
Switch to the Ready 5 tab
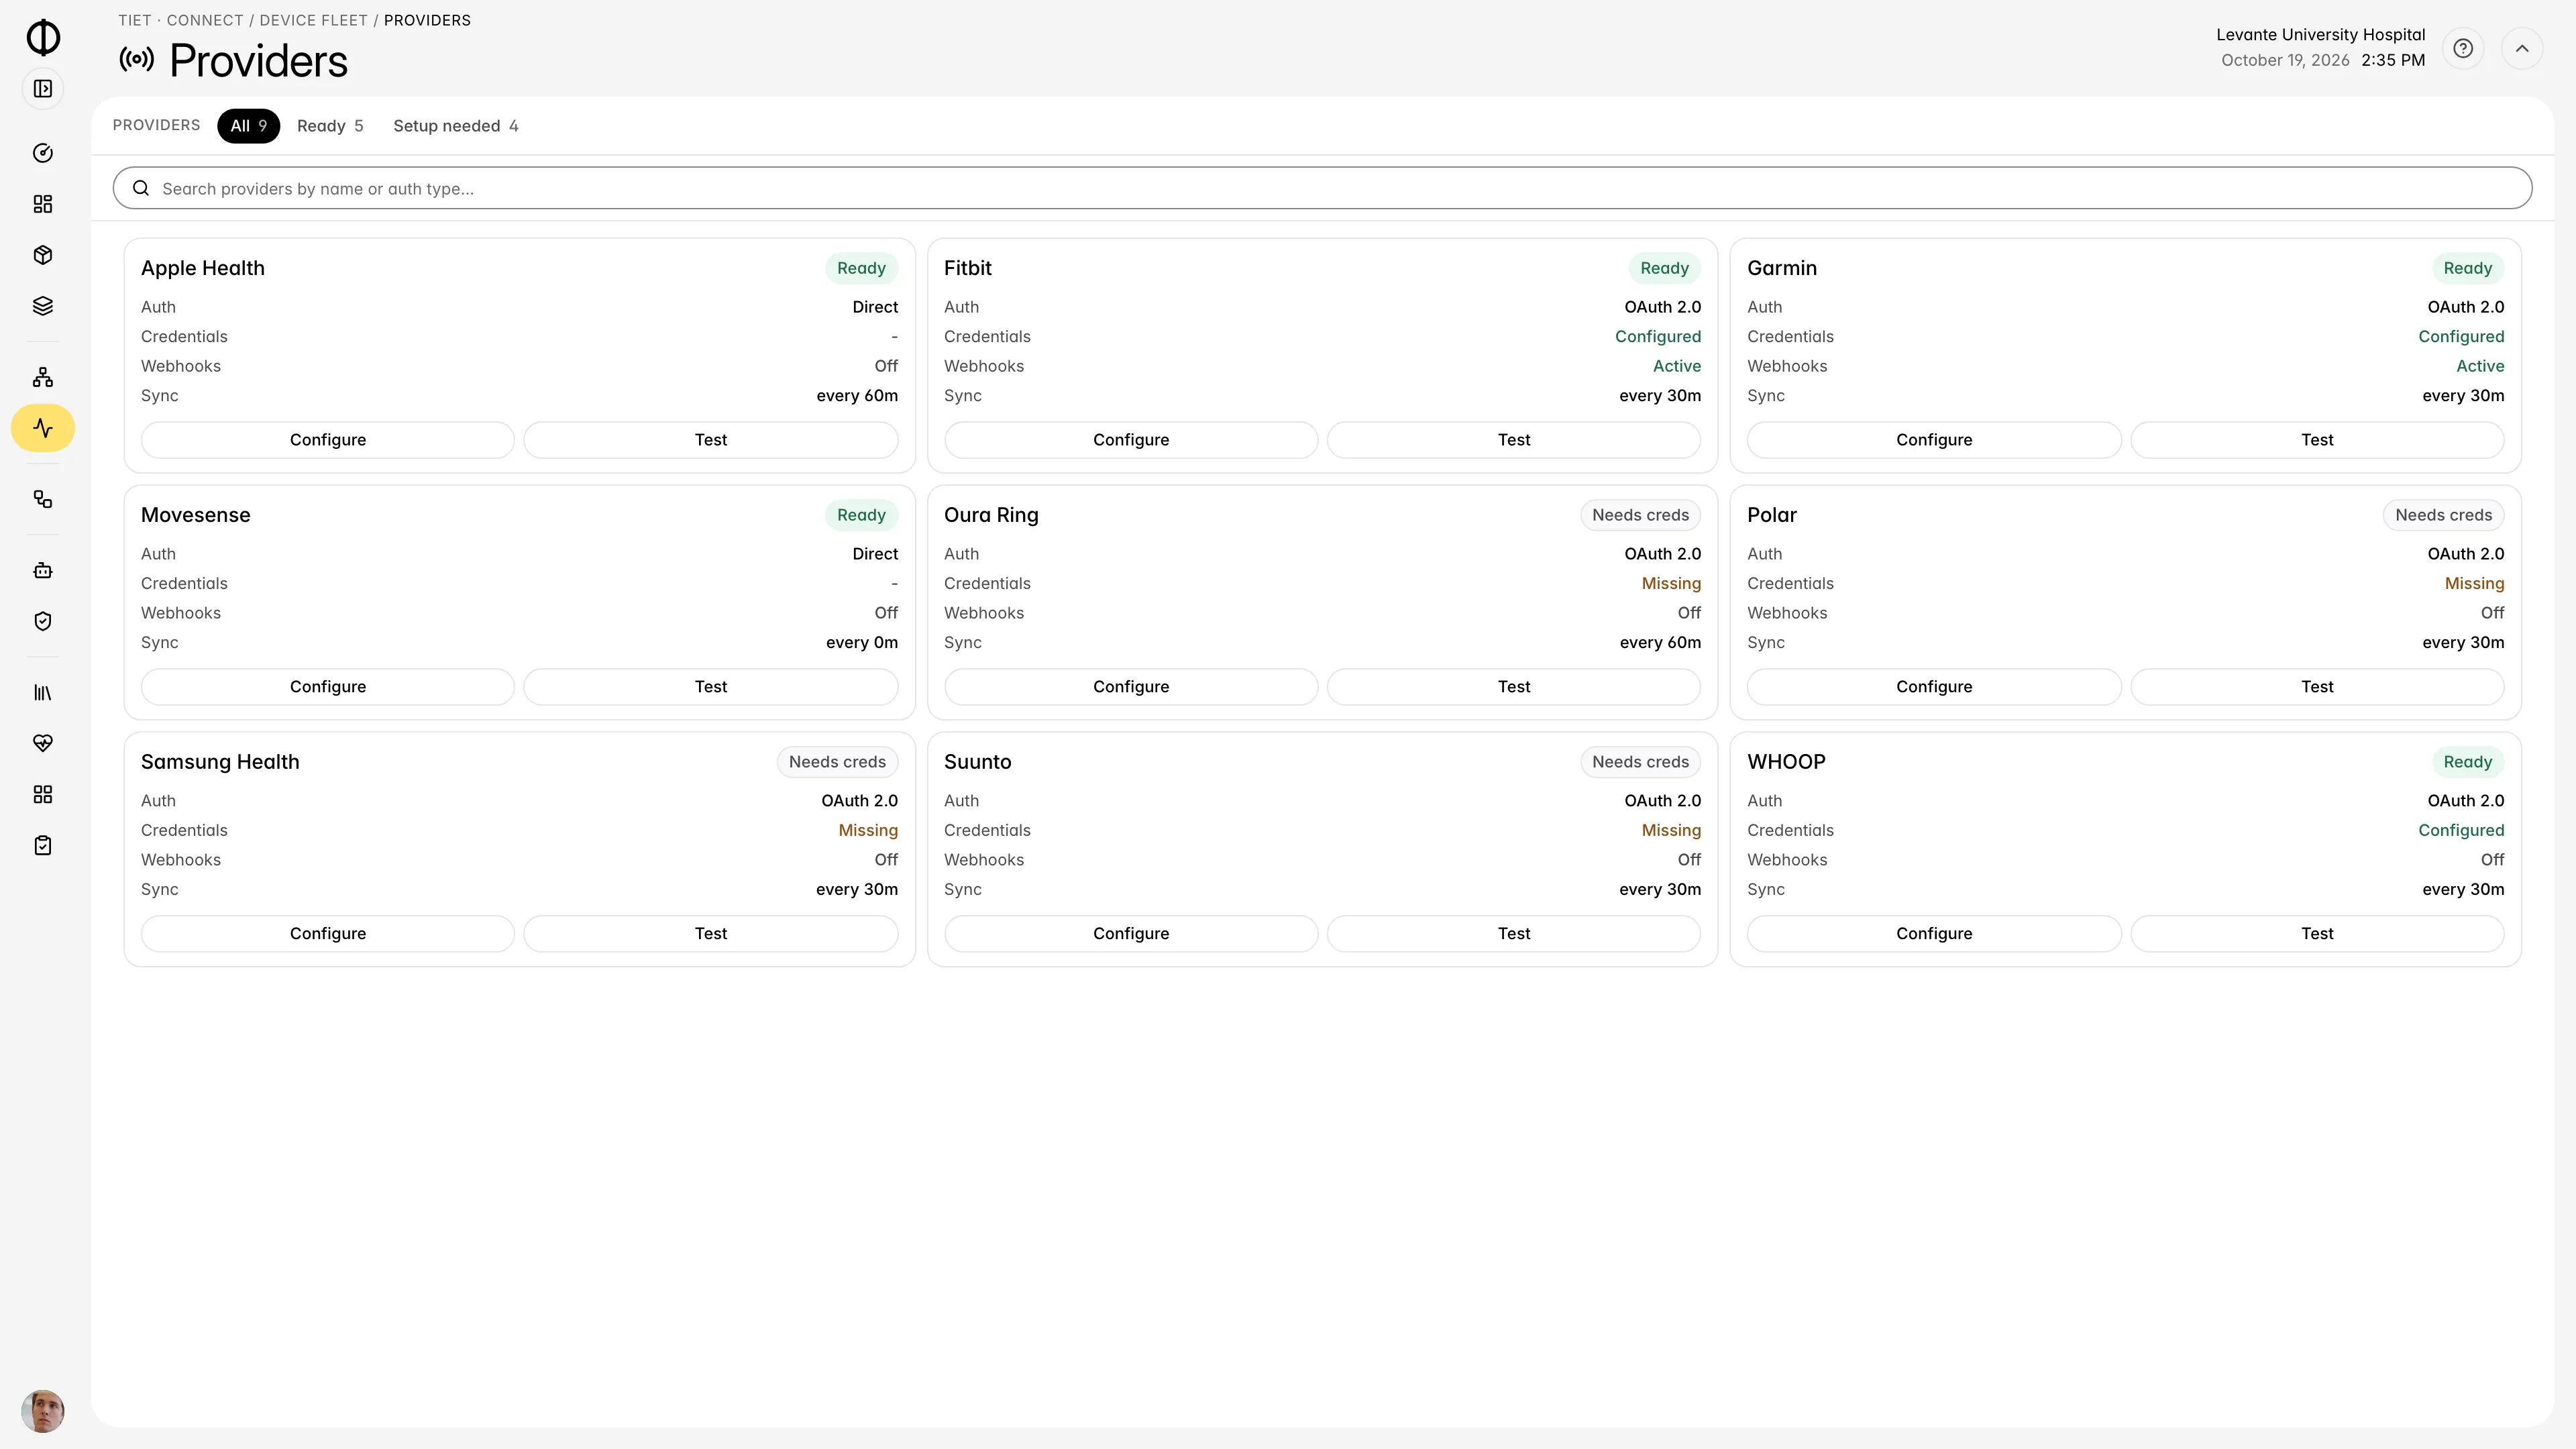[x=330, y=126]
